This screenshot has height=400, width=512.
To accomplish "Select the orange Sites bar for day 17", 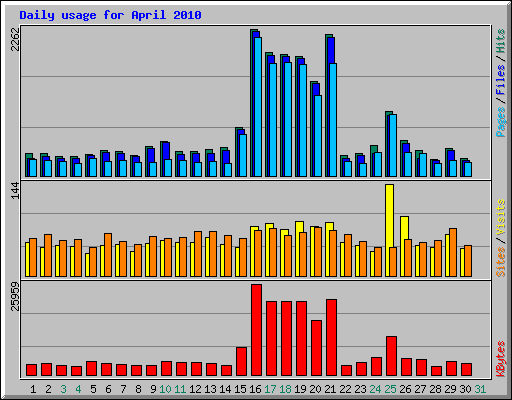I will (x=273, y=253).
